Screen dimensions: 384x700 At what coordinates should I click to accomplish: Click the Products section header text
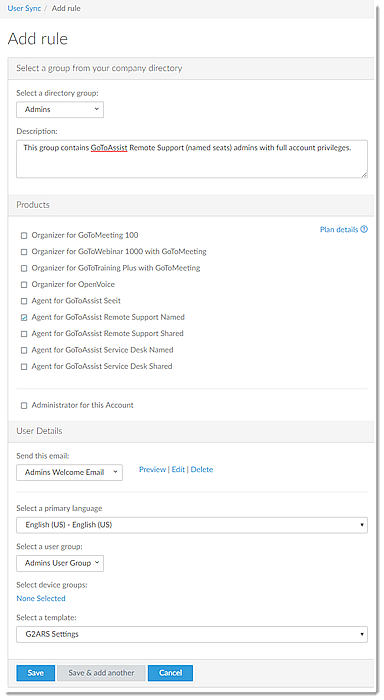33,205
